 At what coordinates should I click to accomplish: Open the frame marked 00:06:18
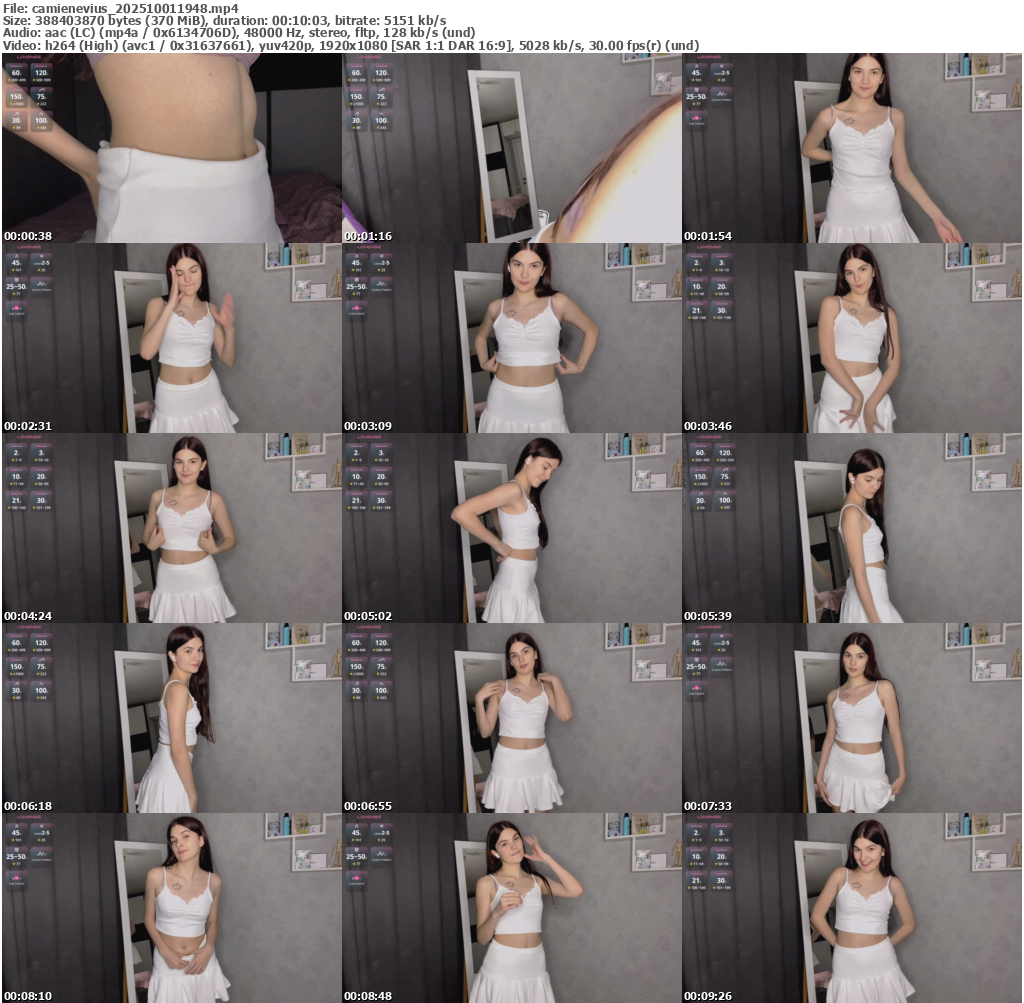click(x=171, y=718)
